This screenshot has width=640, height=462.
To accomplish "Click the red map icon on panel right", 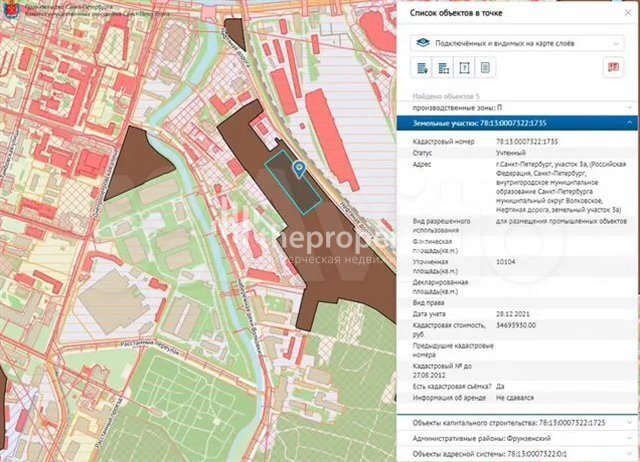I will [612, 68].
